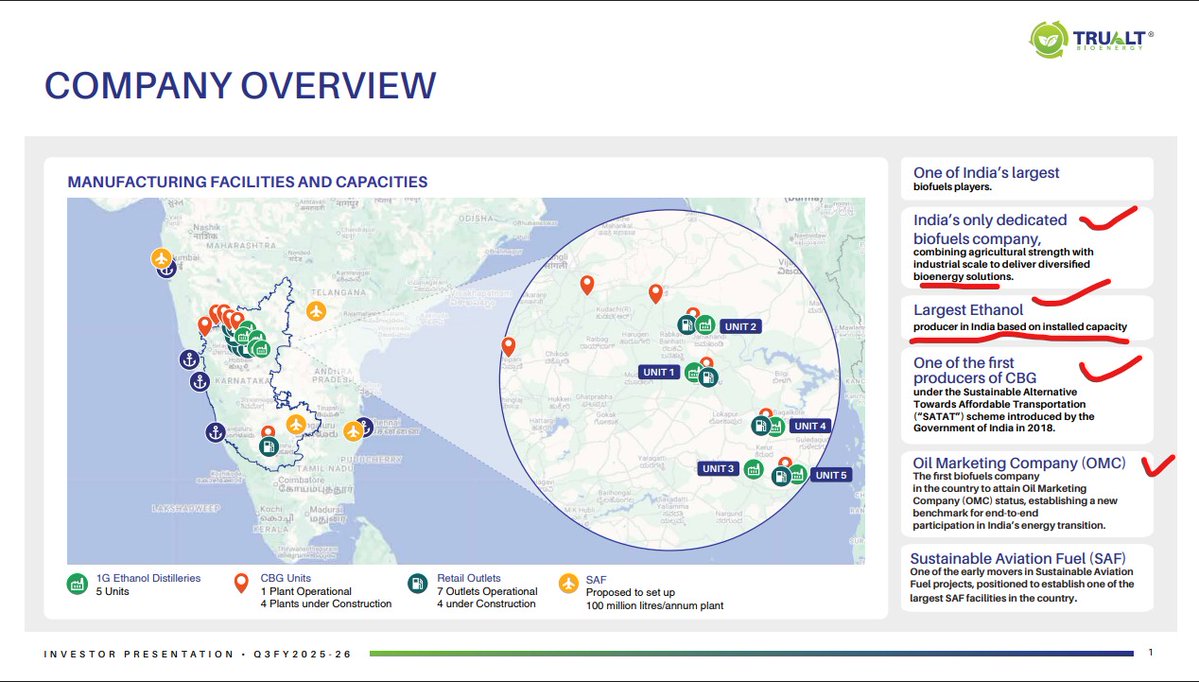Select the UNIT 3 label
This screenshot has height=682, width=1199.
pyautogui.click(x=718, y=469)
